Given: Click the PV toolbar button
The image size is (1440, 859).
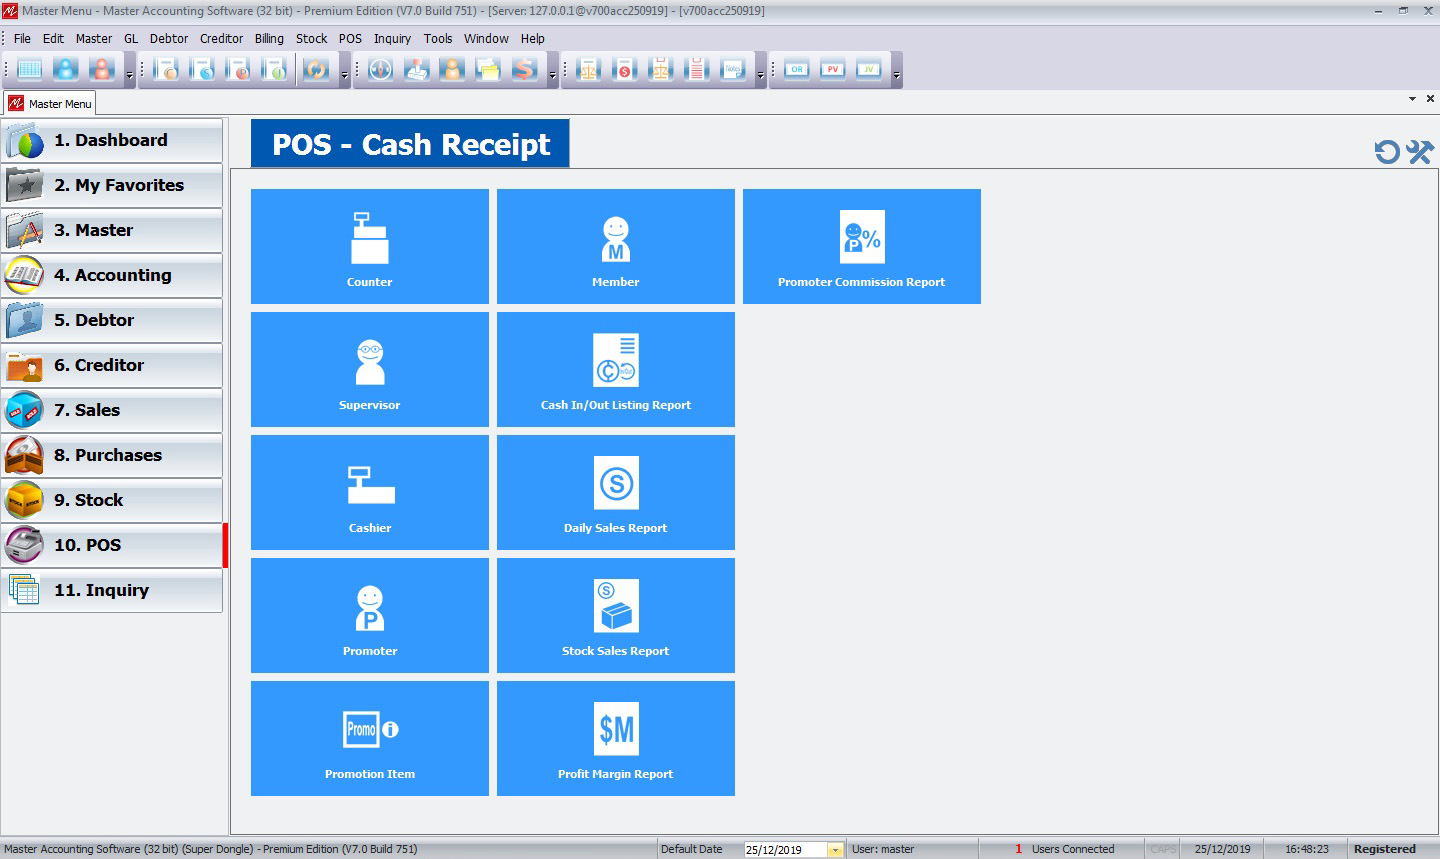Looking at the screenshot, I should (x=833, y=70).
